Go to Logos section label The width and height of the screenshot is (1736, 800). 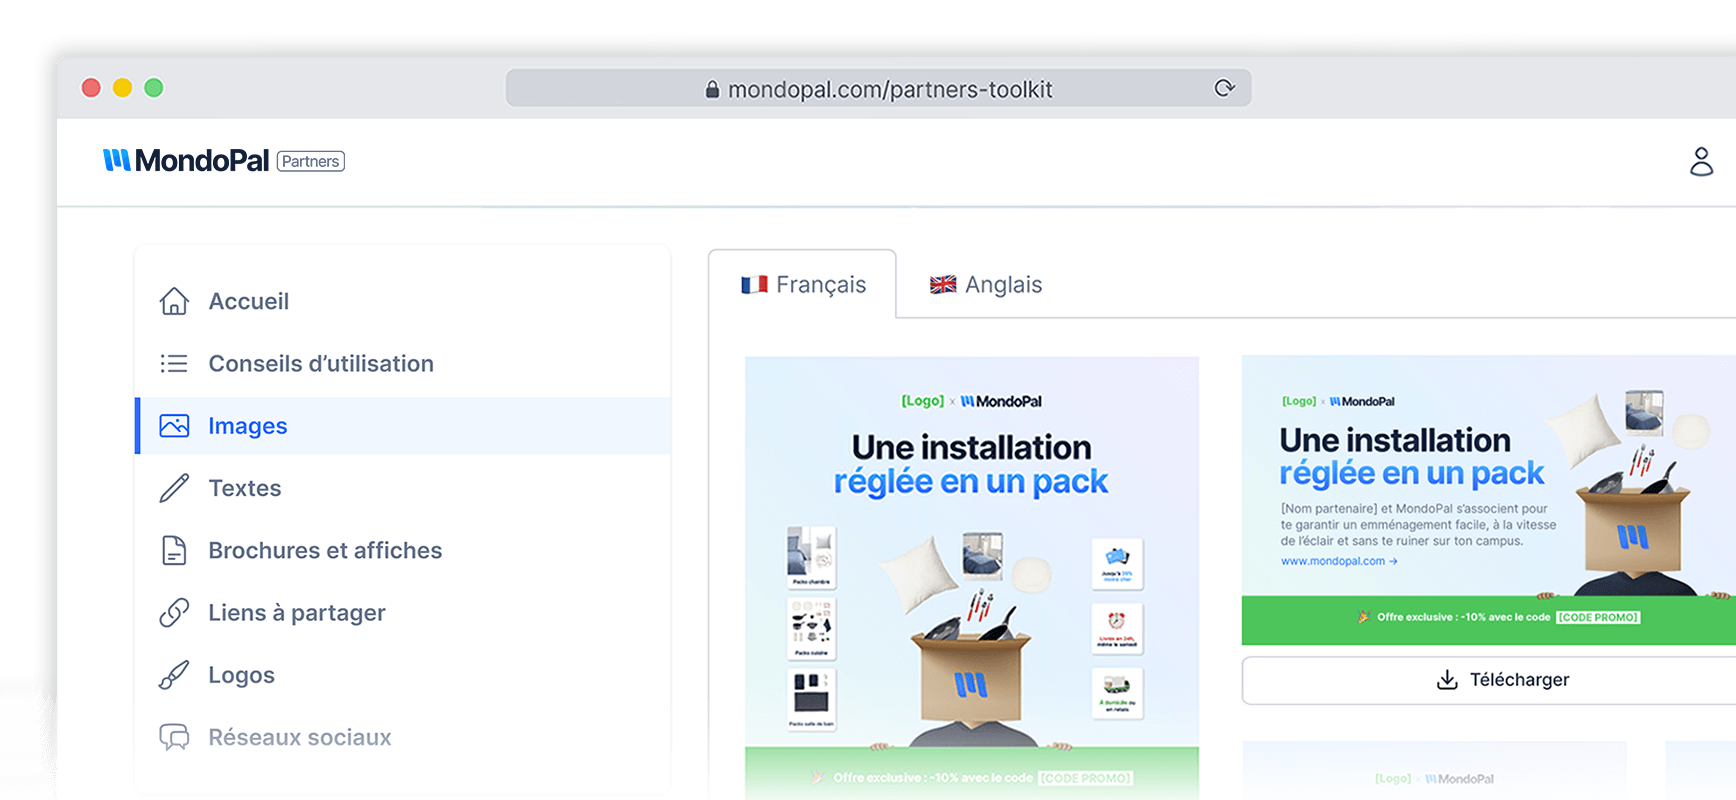point(241,675)
